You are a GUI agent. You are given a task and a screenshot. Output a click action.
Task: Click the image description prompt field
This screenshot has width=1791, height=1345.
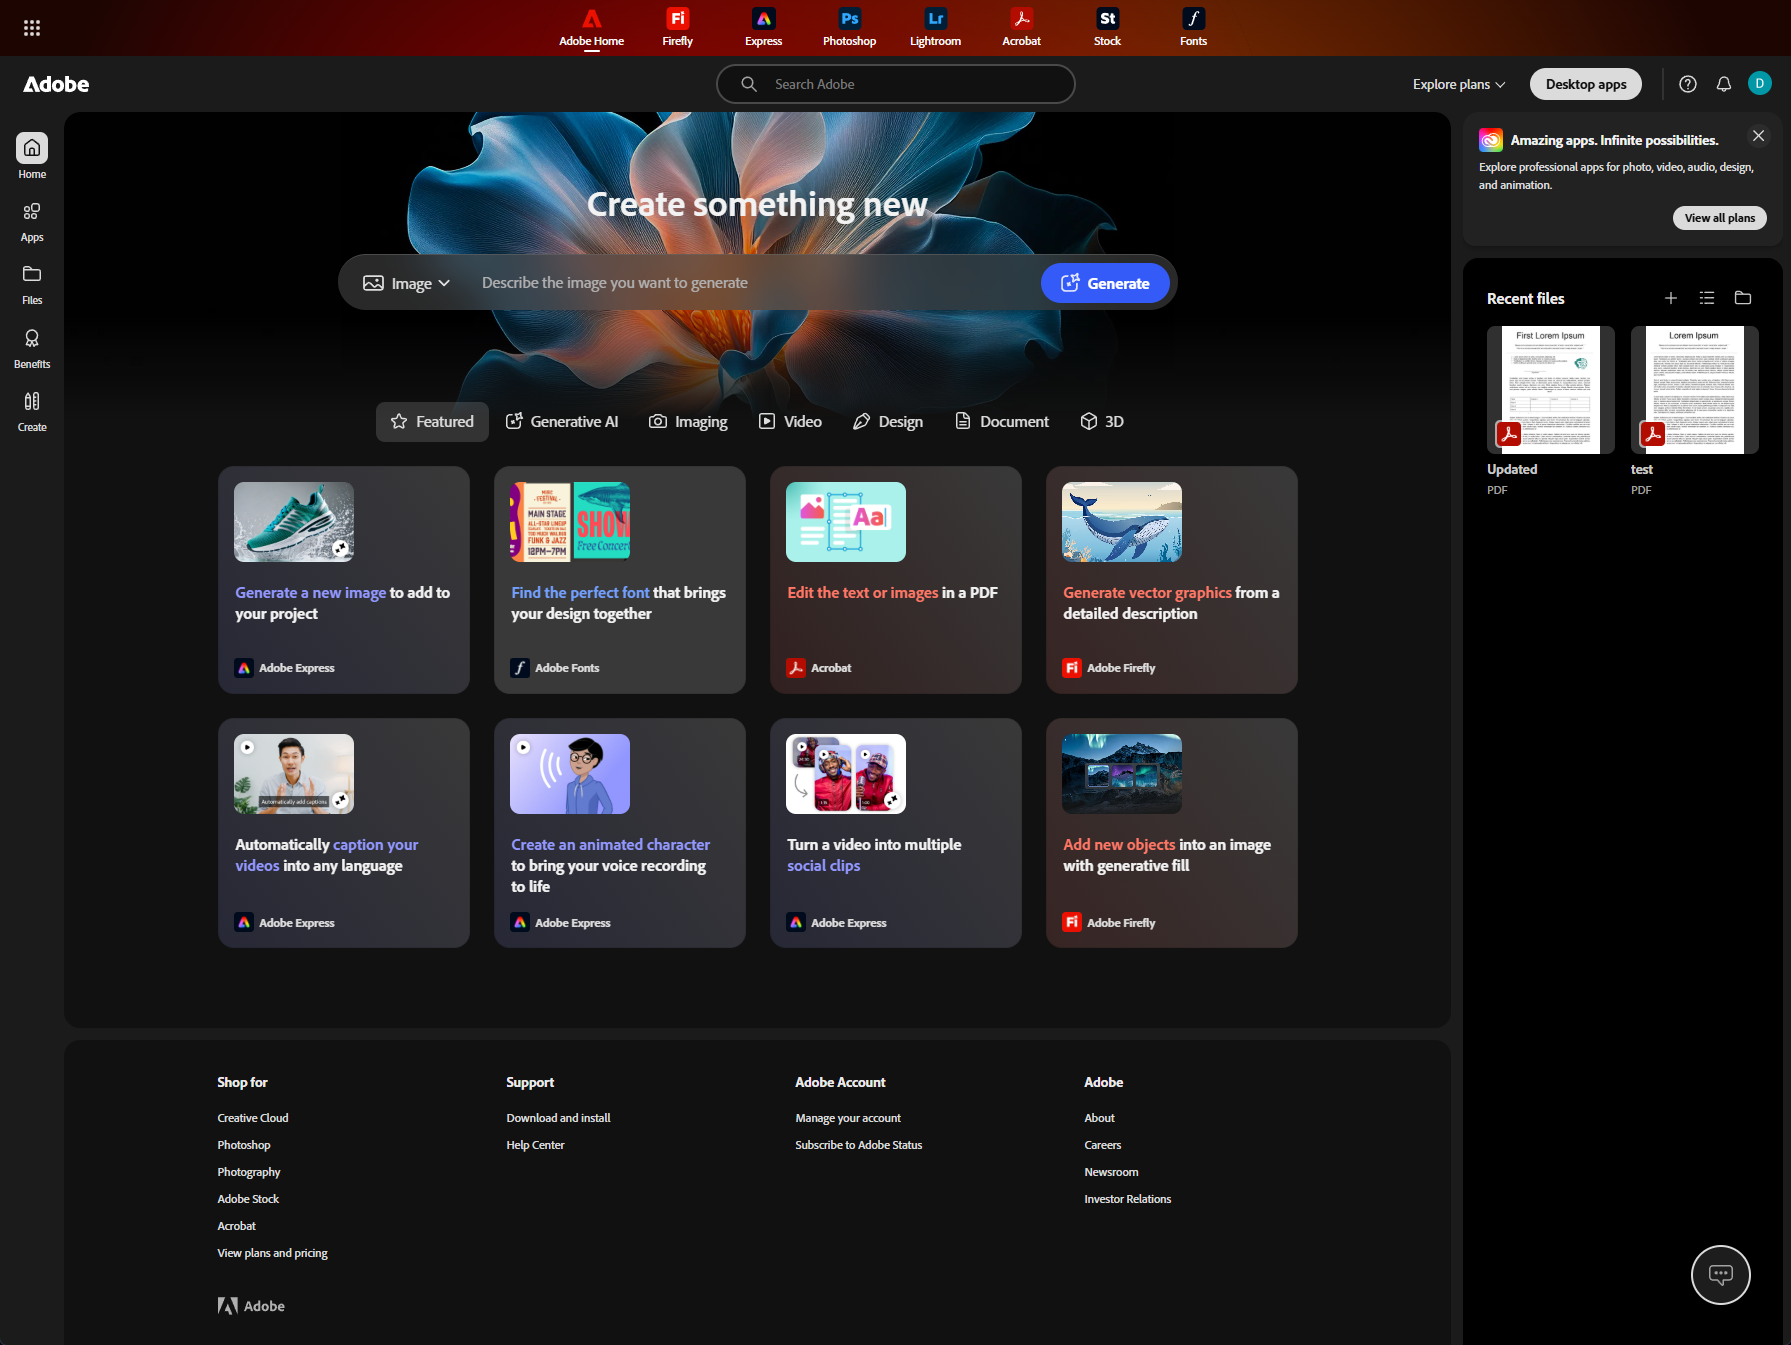750,283
